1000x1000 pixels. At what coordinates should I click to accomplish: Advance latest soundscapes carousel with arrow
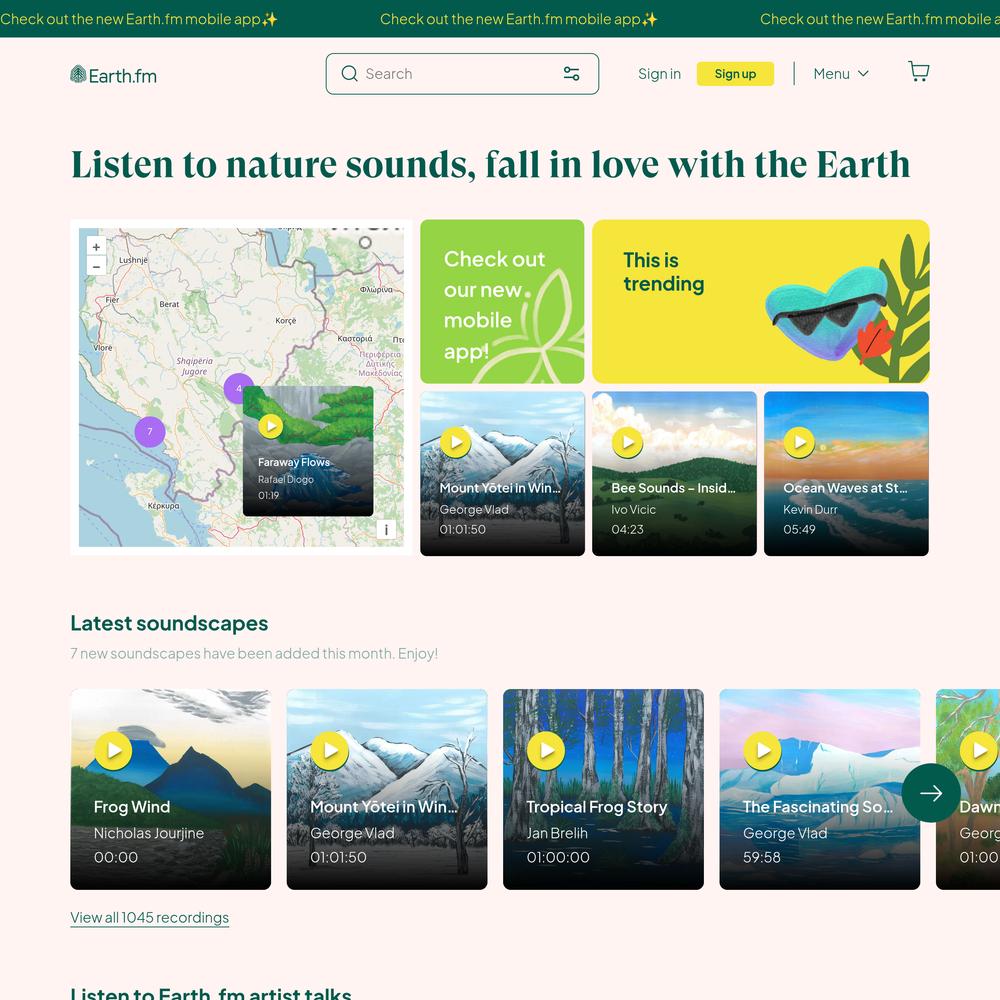pos(931,793)
